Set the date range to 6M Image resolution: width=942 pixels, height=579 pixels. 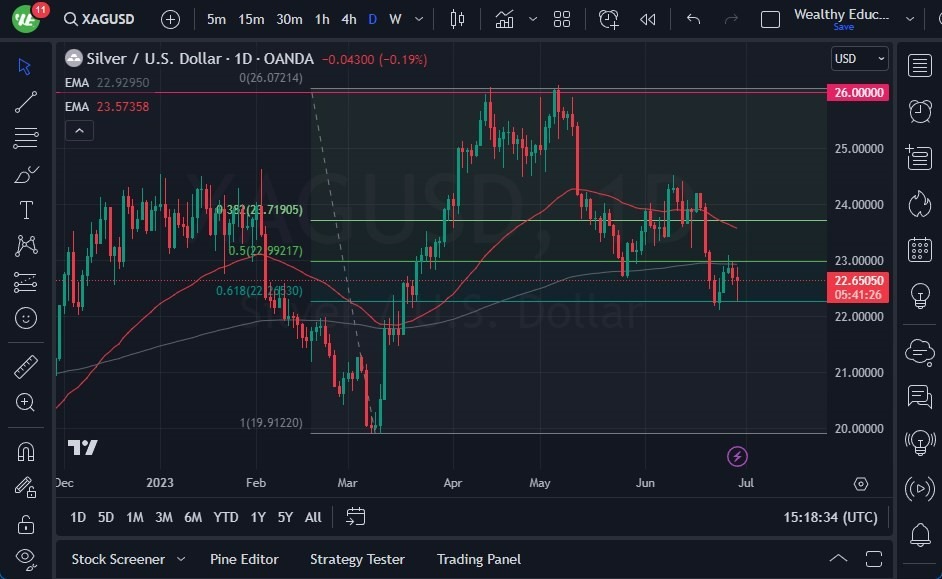(193, 517)
